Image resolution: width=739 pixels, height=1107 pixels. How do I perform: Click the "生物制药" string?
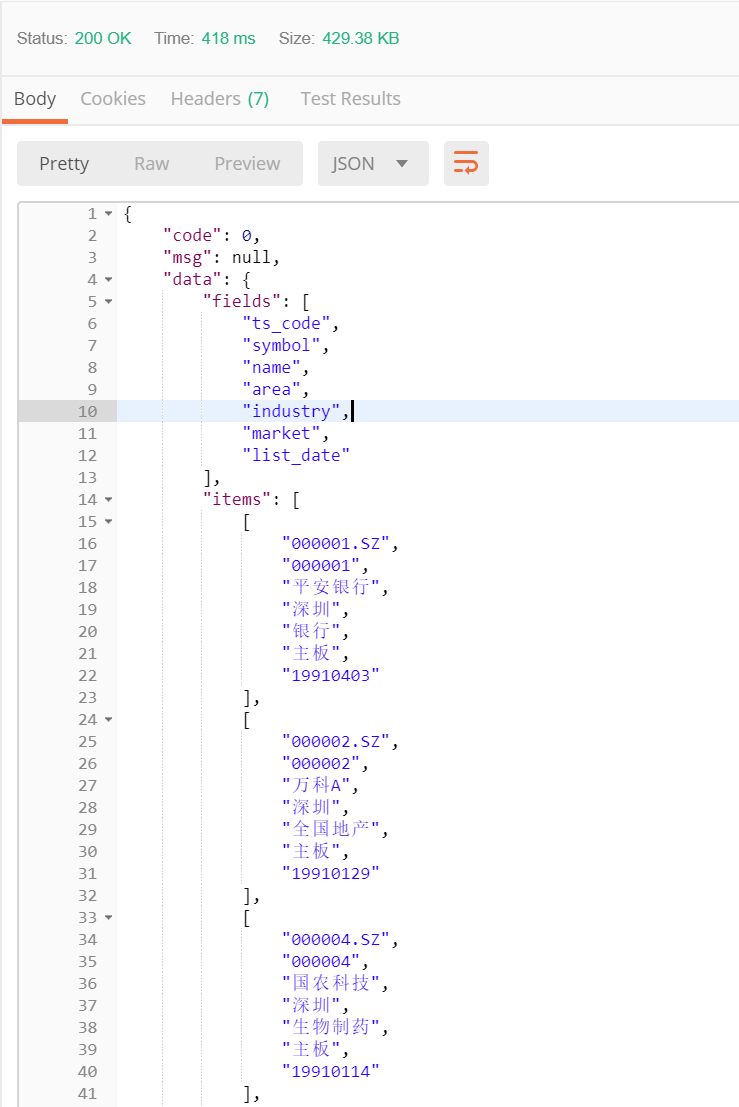[x=331, y=1027]
